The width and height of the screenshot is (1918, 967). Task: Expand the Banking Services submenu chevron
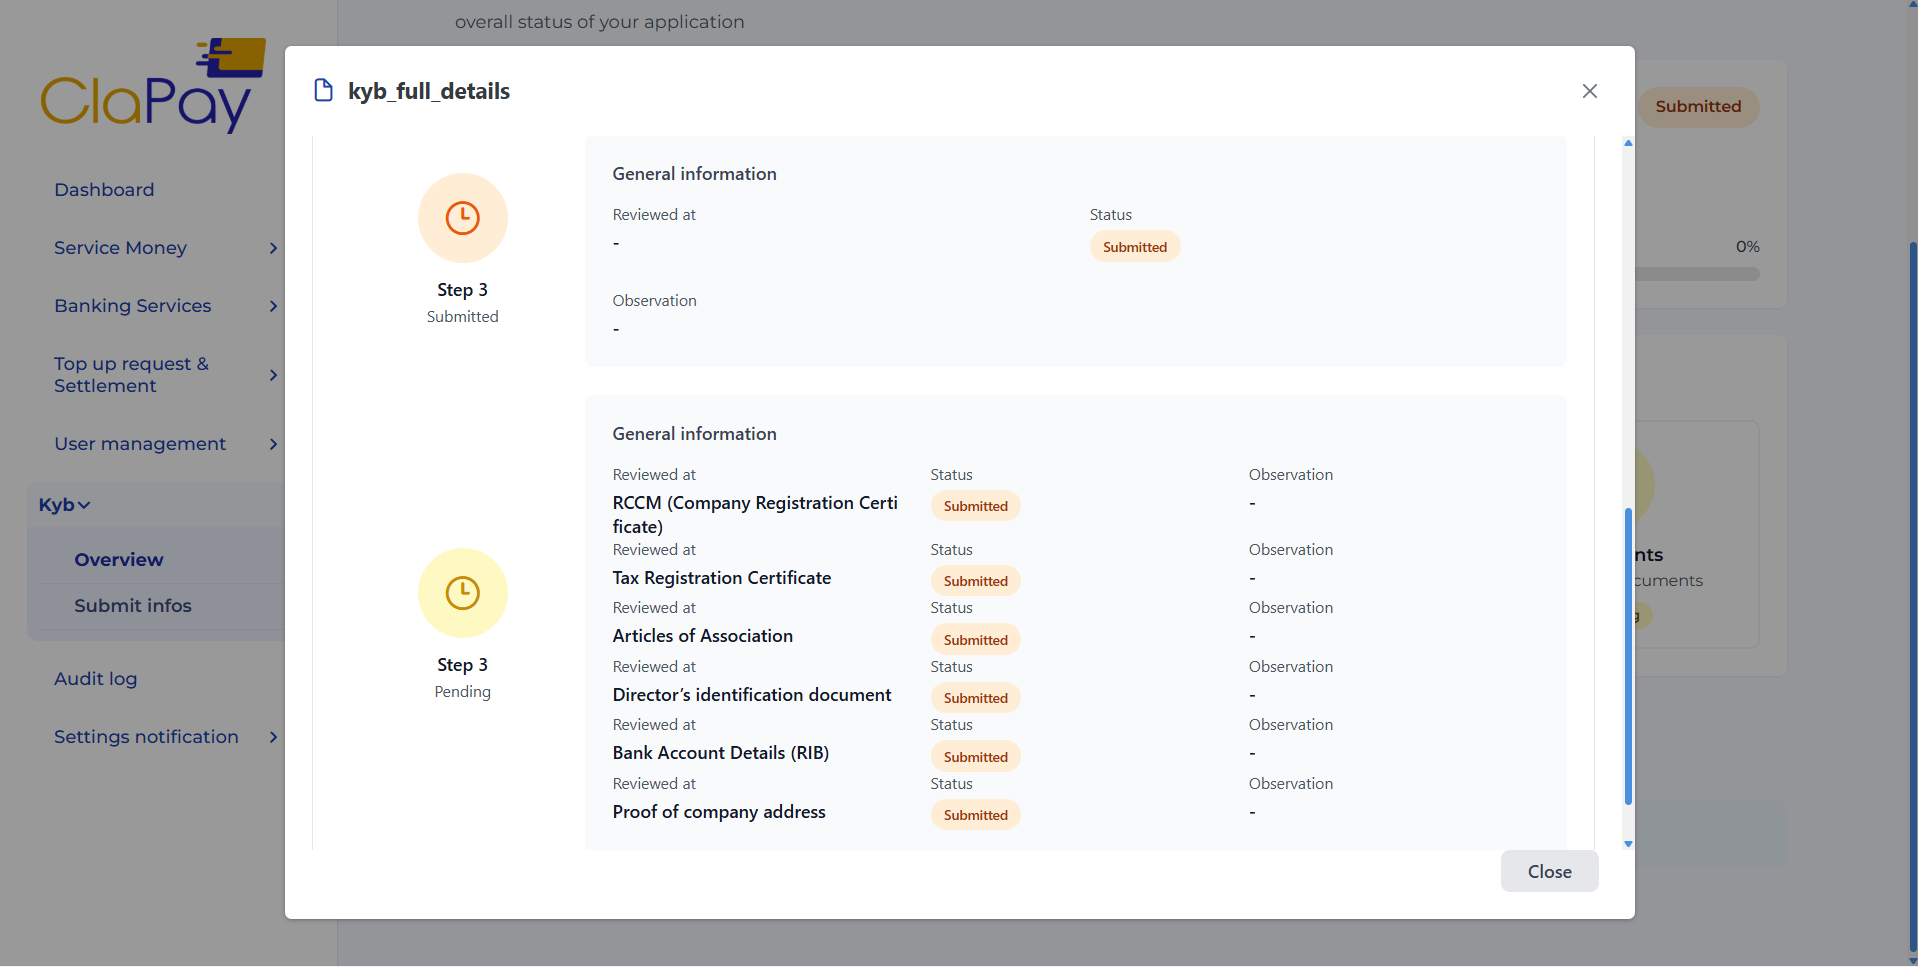(x=273, y=306)
